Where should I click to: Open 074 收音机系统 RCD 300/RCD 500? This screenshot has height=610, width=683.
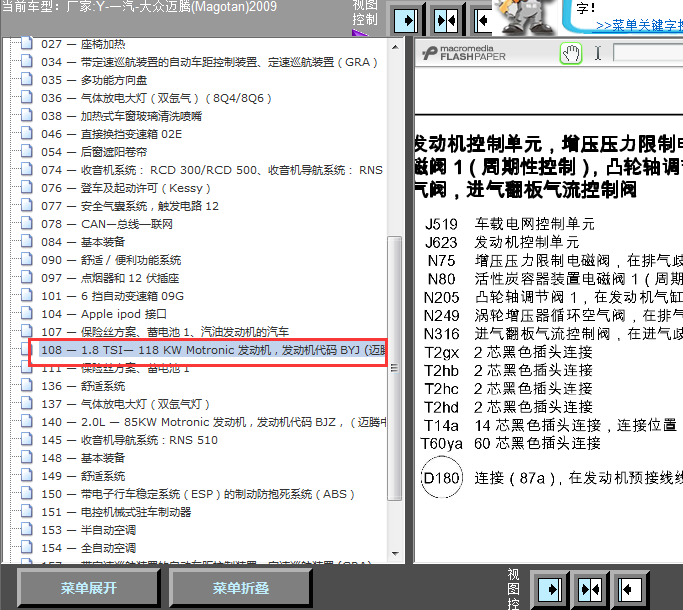pyautogui.click(x=212, y=170)
